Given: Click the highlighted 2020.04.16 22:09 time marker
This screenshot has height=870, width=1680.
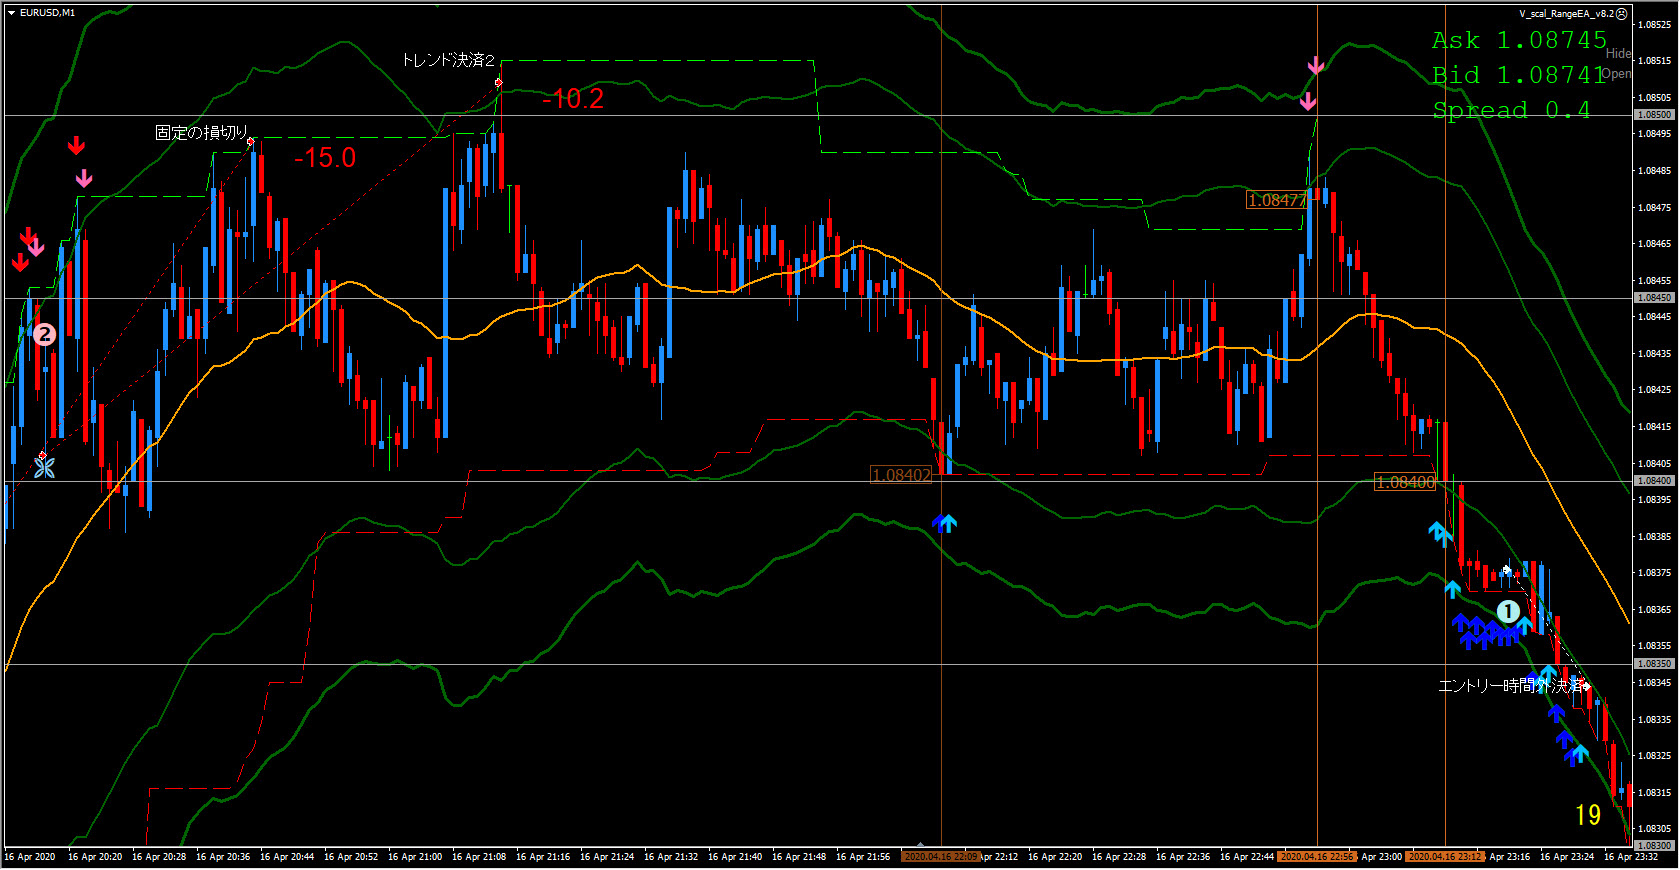Looking at the screenshot, I should point(940,857).
